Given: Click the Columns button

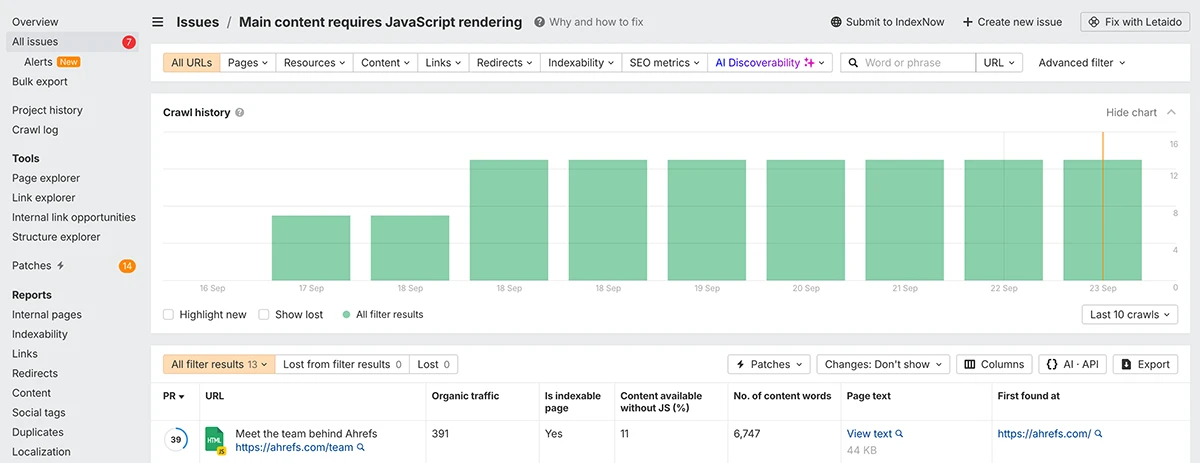Looking at the screenshot, I should (x=994, y=364).
